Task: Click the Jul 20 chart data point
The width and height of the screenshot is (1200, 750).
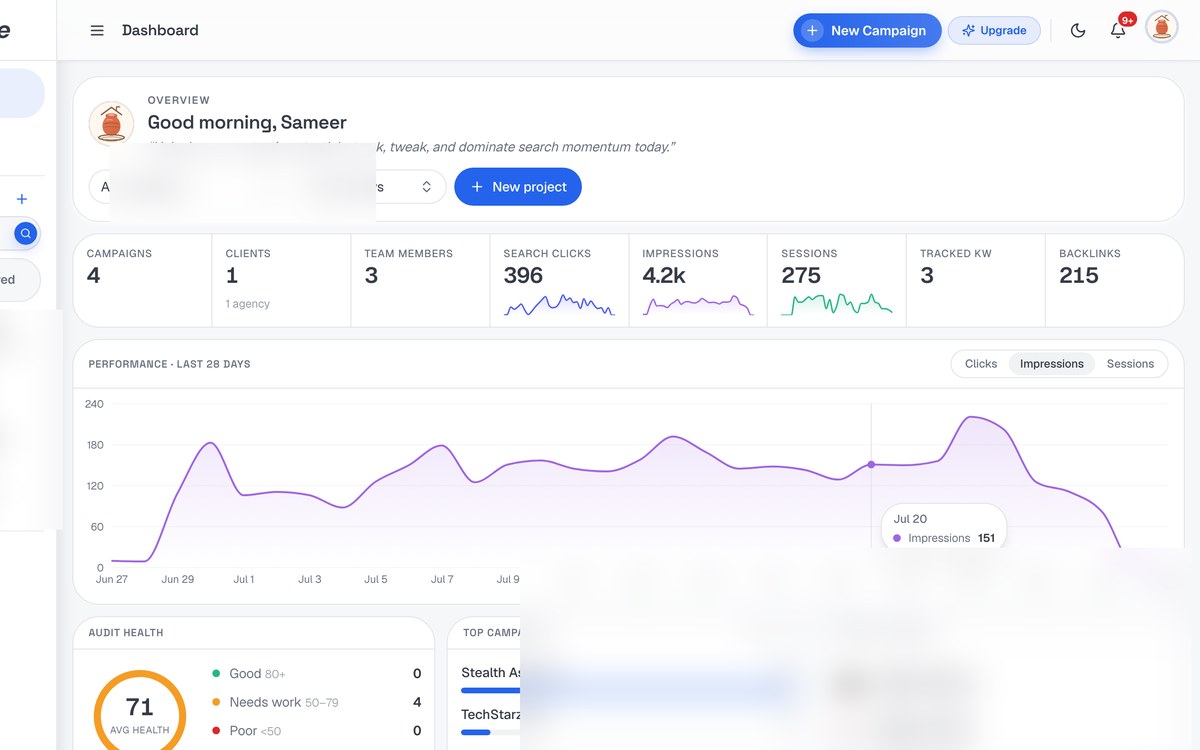Action: coord(871,464)
